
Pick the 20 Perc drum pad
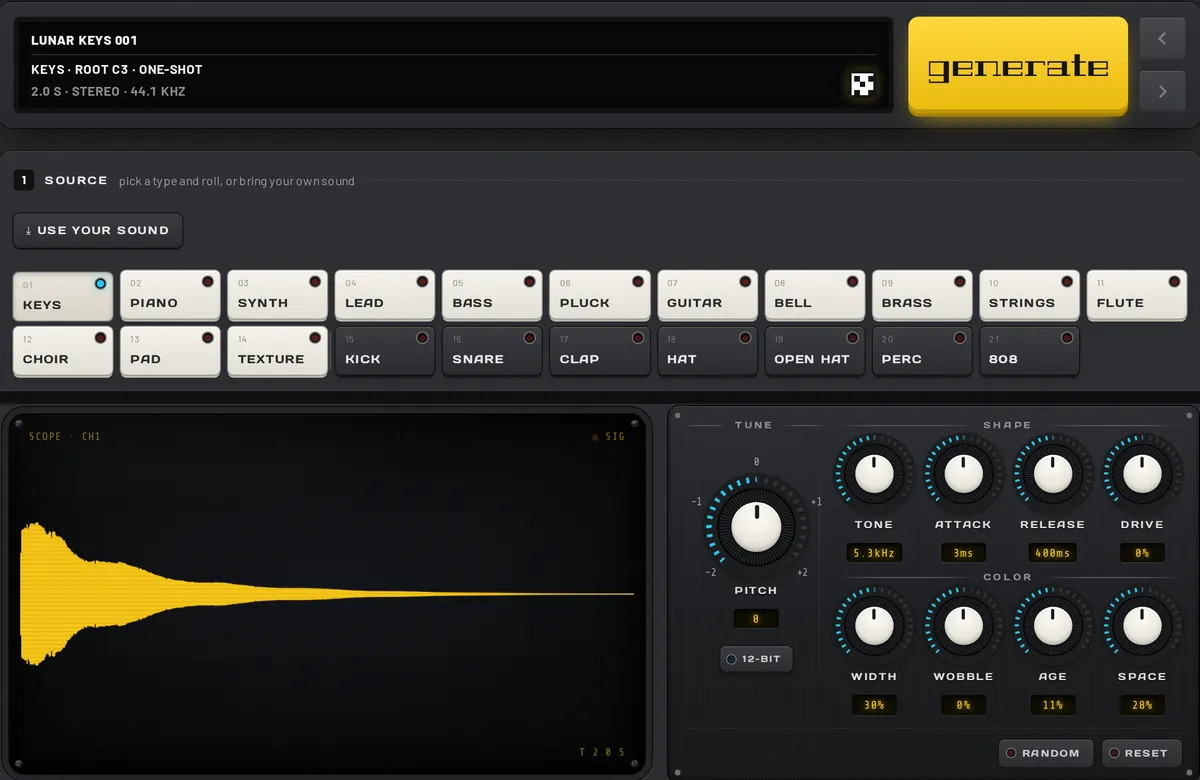pyautogui.click(x=922, y=351)
